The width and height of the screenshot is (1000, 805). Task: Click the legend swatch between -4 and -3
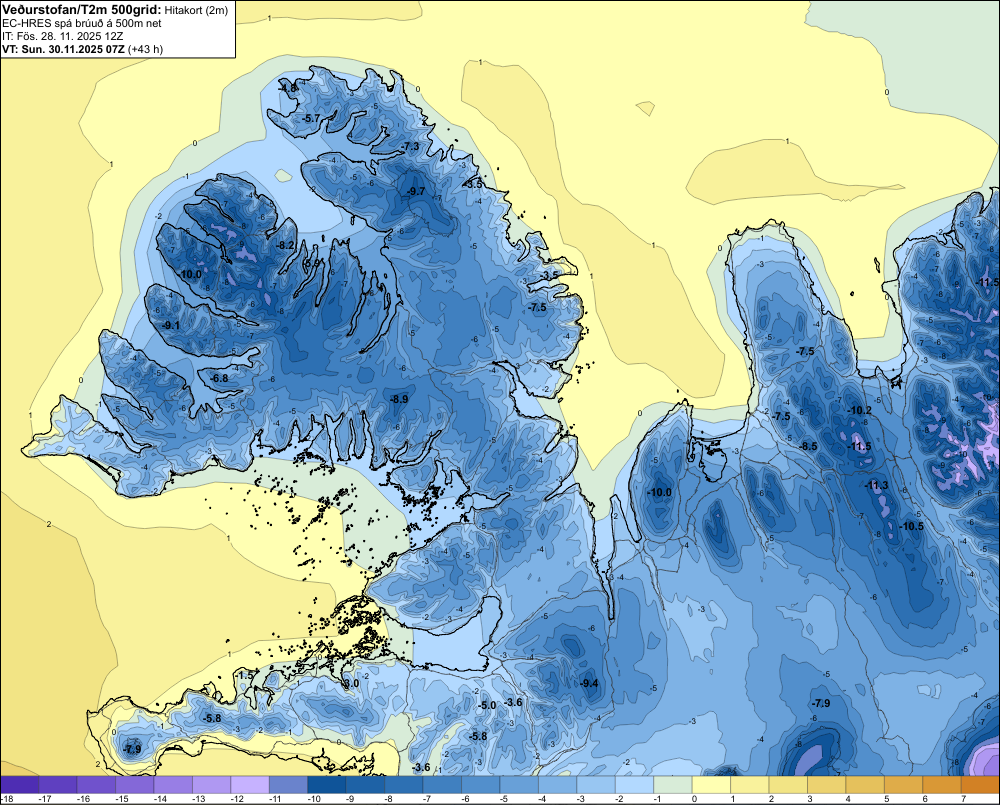pyautogui.click(x=557, y=785)
